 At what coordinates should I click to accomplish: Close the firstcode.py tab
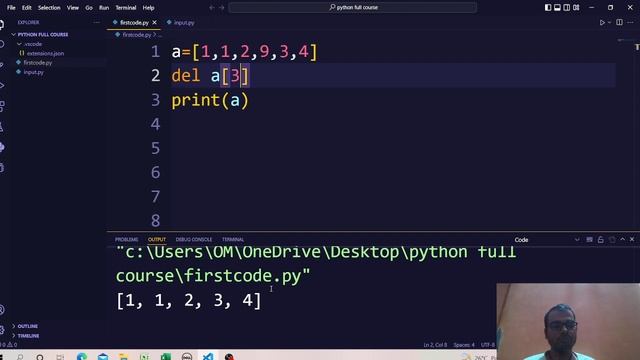(x=155, y=23)
